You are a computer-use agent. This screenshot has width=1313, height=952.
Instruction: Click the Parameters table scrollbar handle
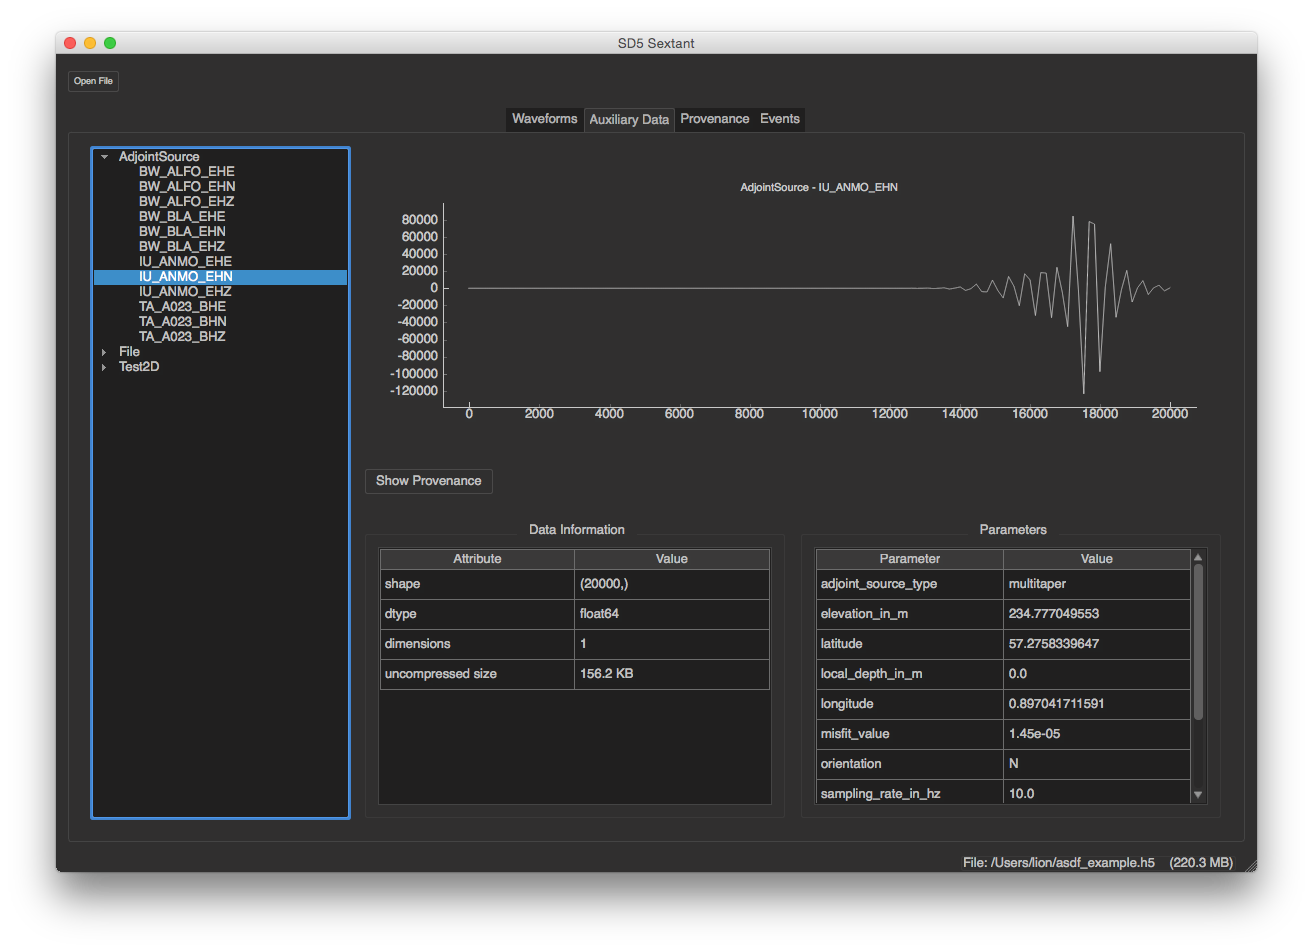point(1198,640)
